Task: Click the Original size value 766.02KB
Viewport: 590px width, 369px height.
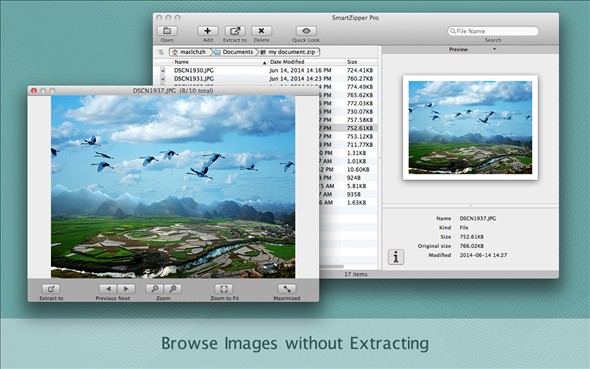Action: pyautogui.click(x=471, y=246)
